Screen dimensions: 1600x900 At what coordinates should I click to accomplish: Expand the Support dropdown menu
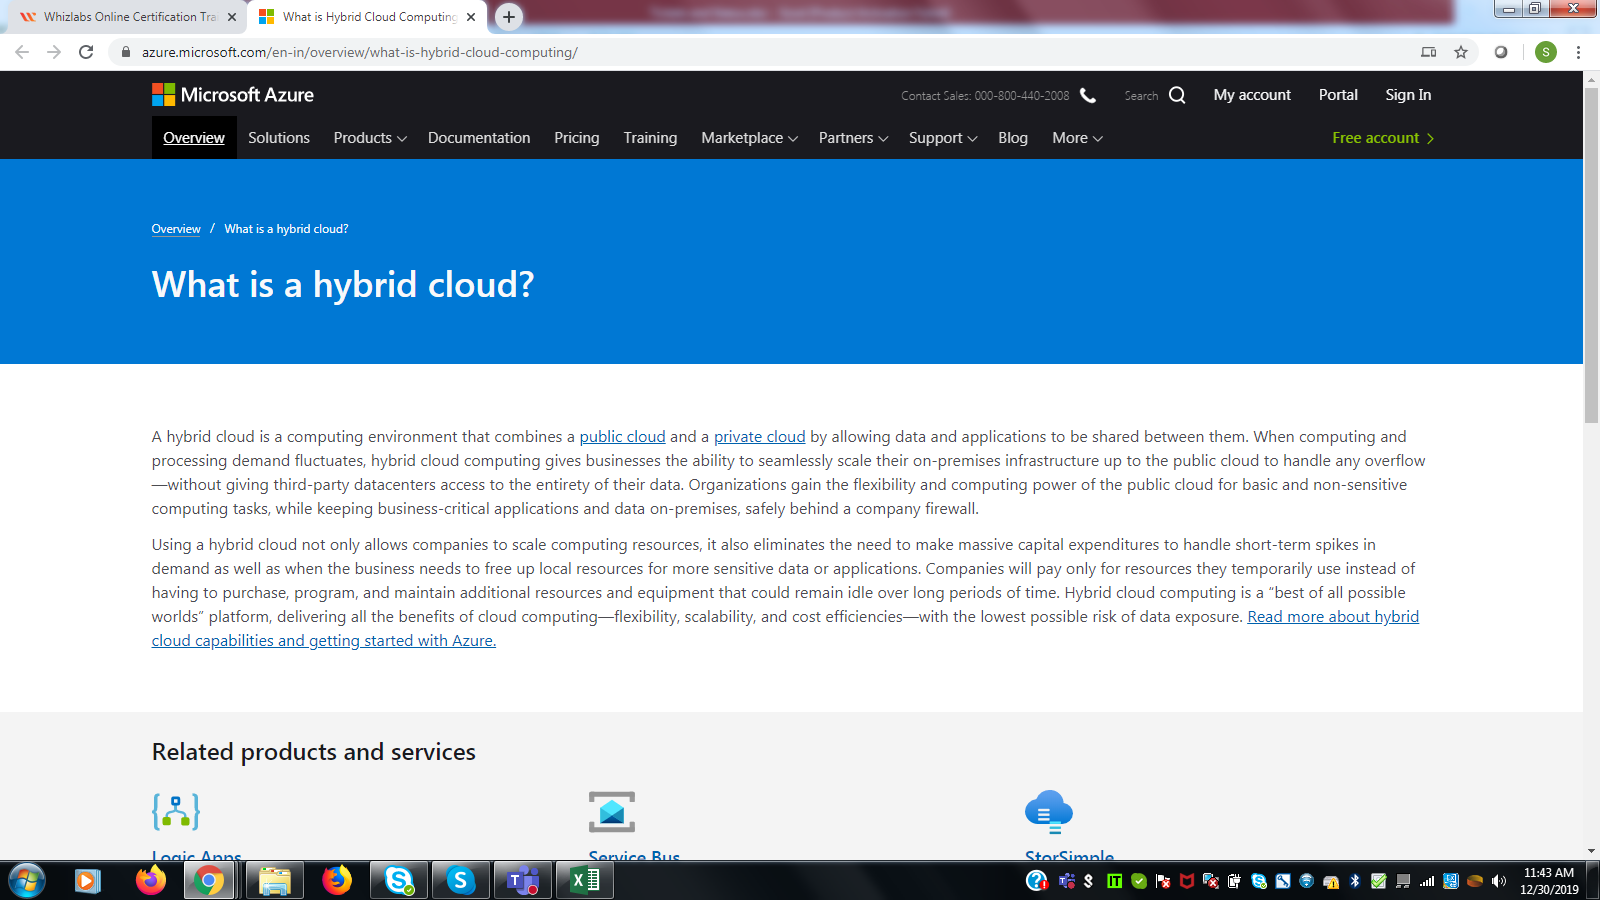[943, 138]
